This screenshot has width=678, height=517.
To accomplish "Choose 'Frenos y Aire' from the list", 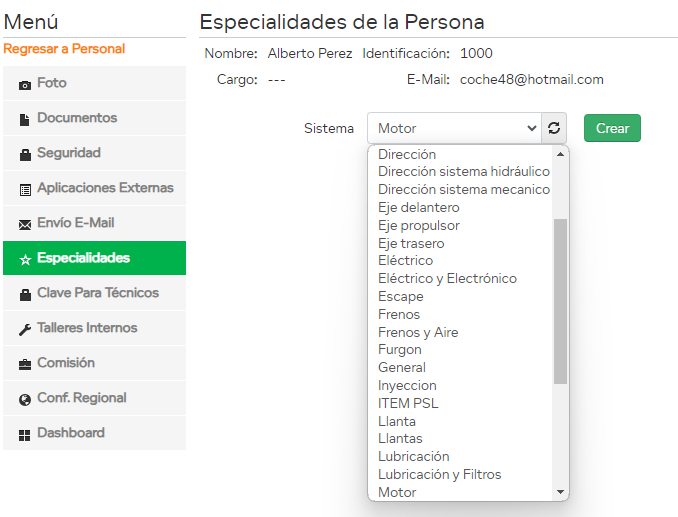I will pyautogui.click(x=418, y=332).
